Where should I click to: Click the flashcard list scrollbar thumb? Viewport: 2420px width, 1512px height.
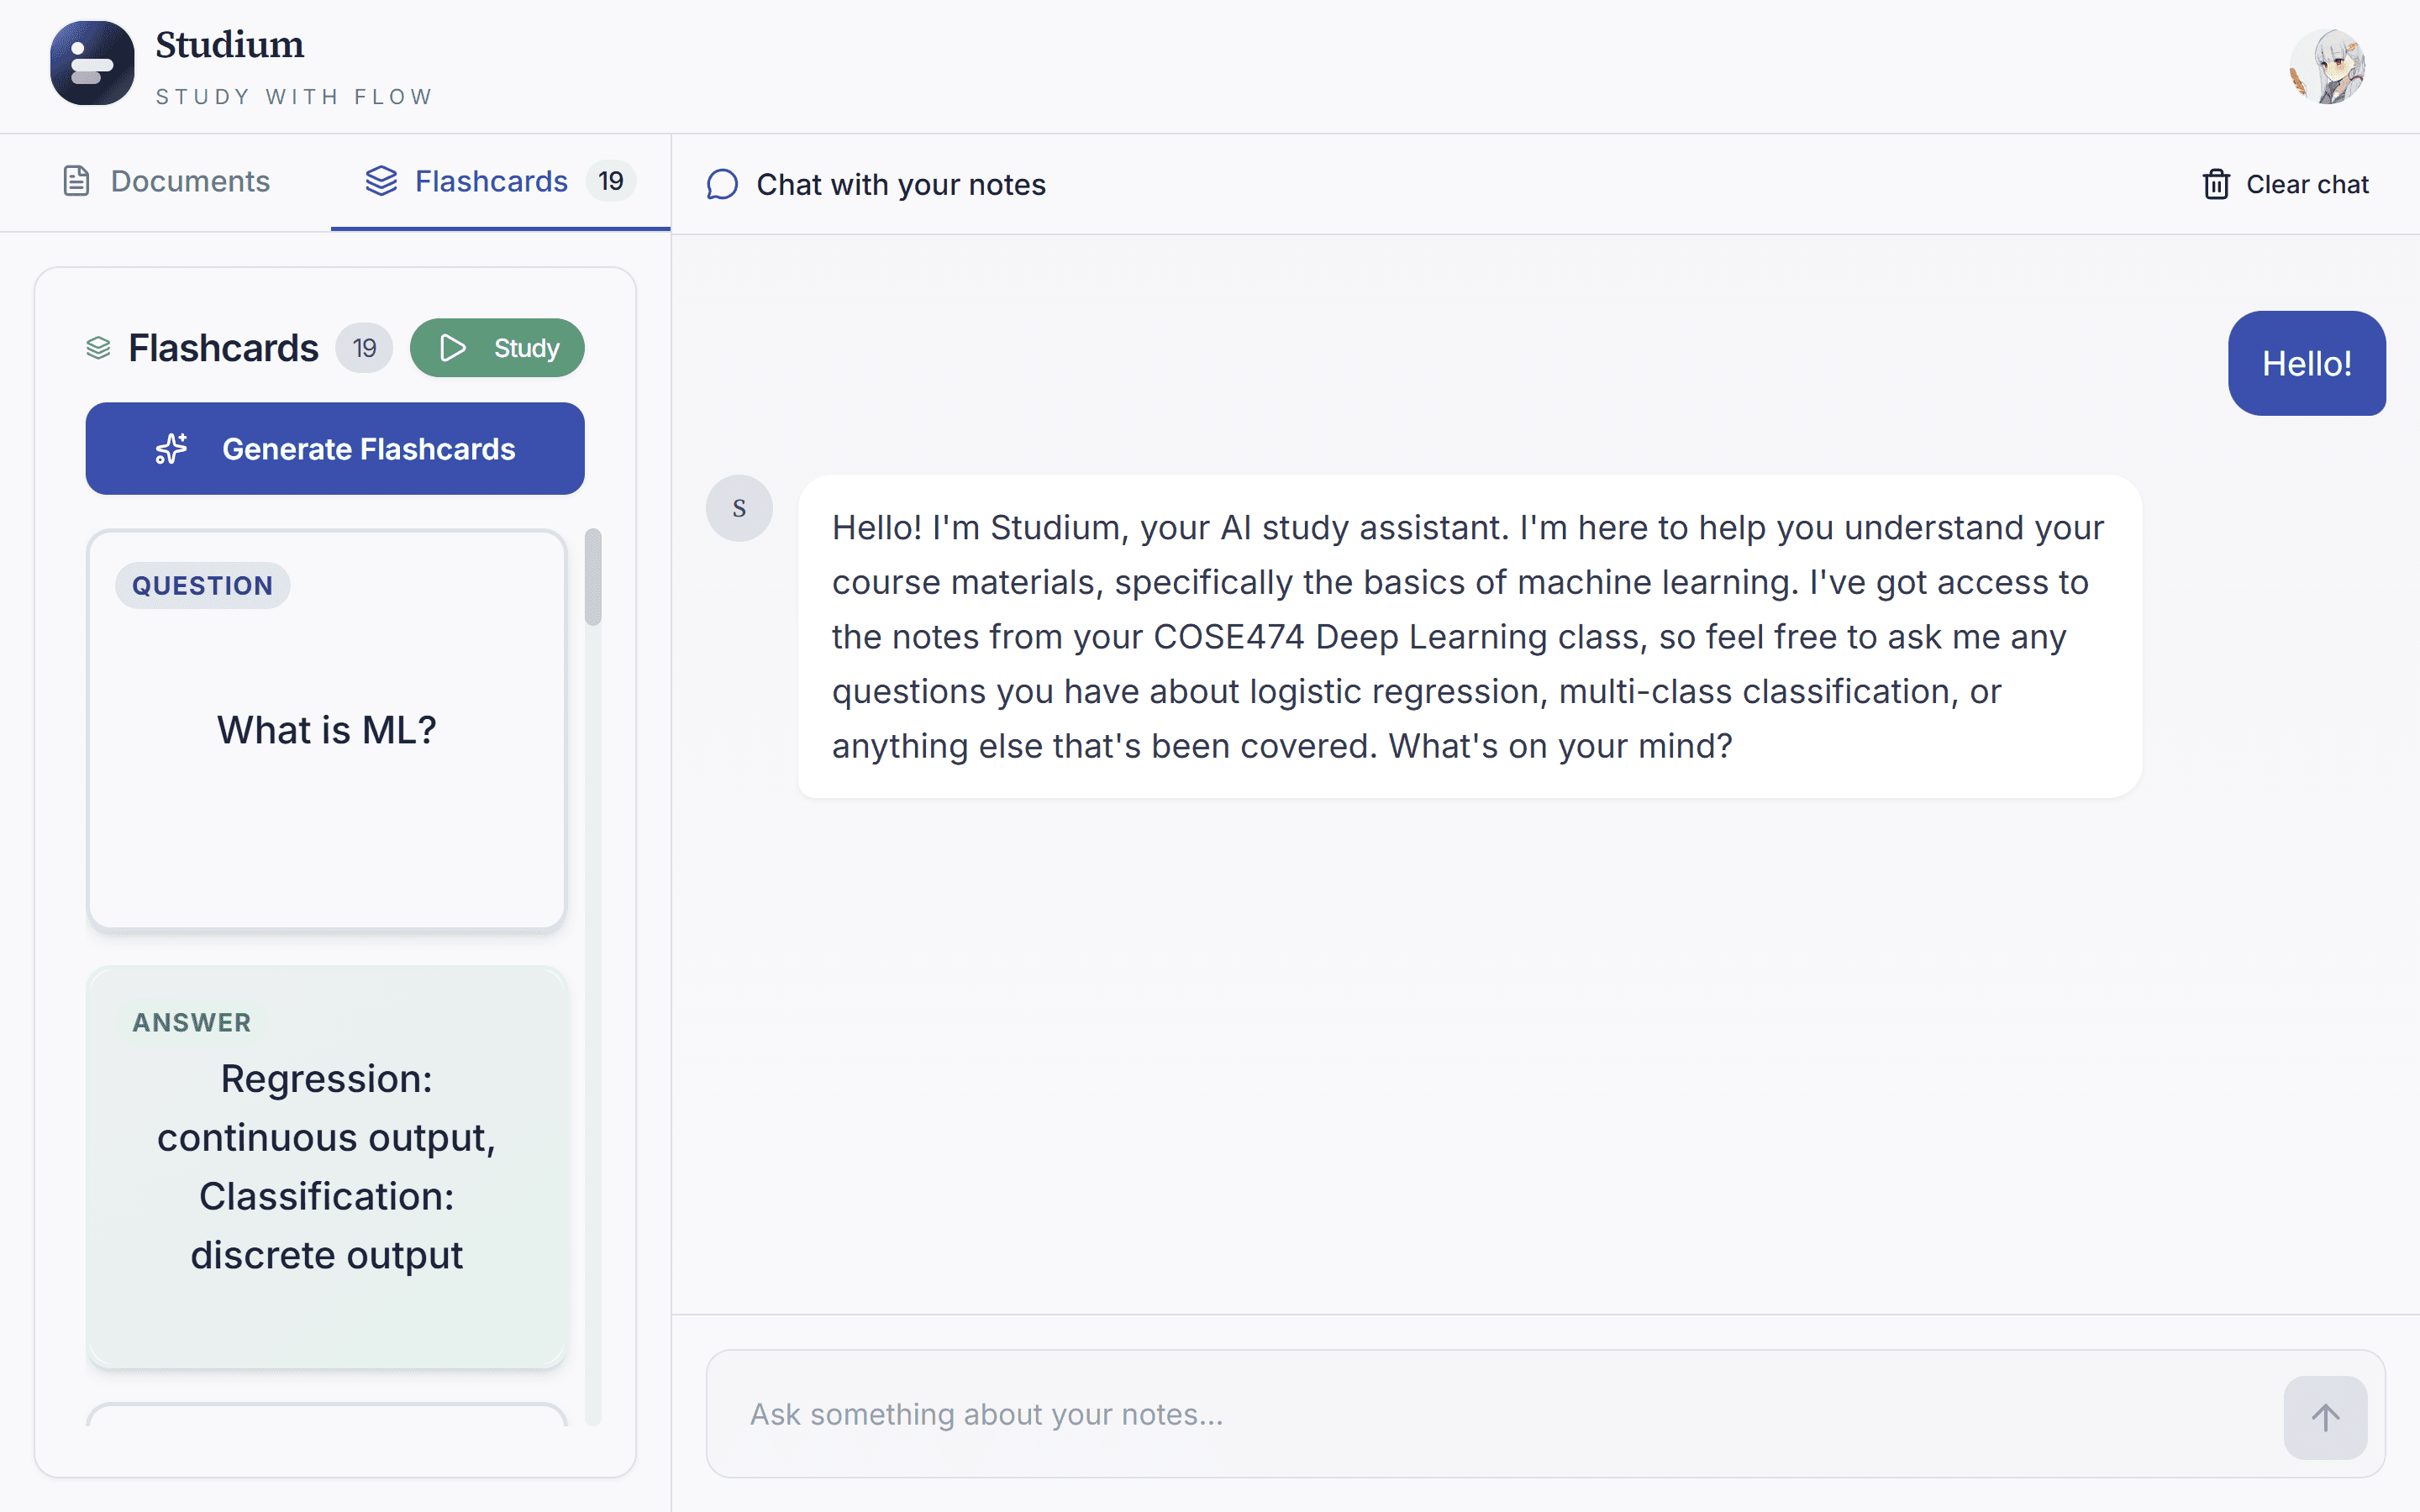593,578
